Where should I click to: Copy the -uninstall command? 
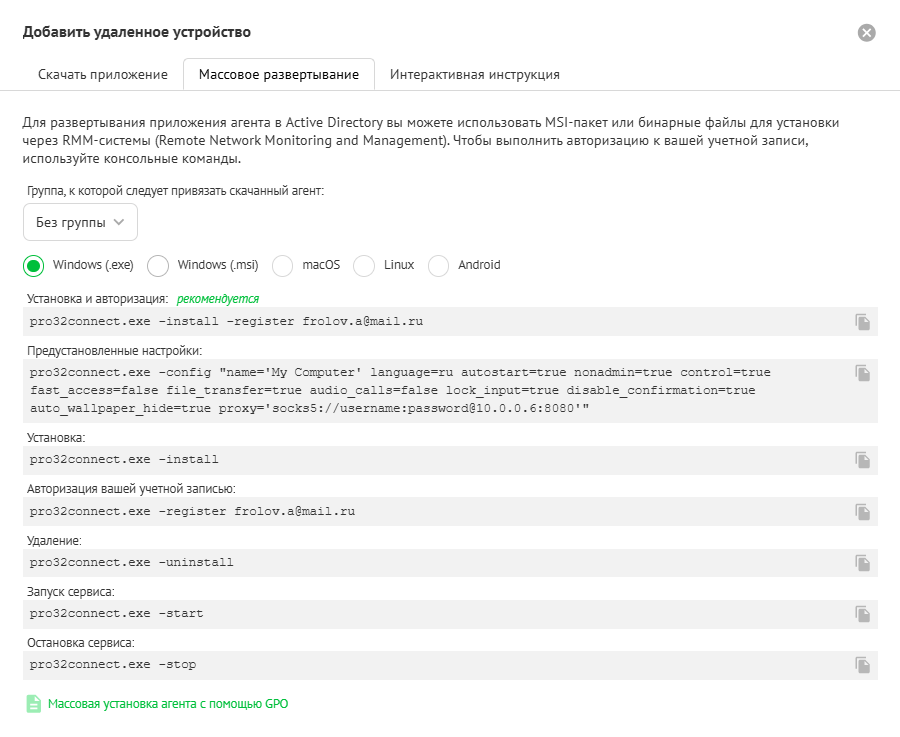click(862, 563)
